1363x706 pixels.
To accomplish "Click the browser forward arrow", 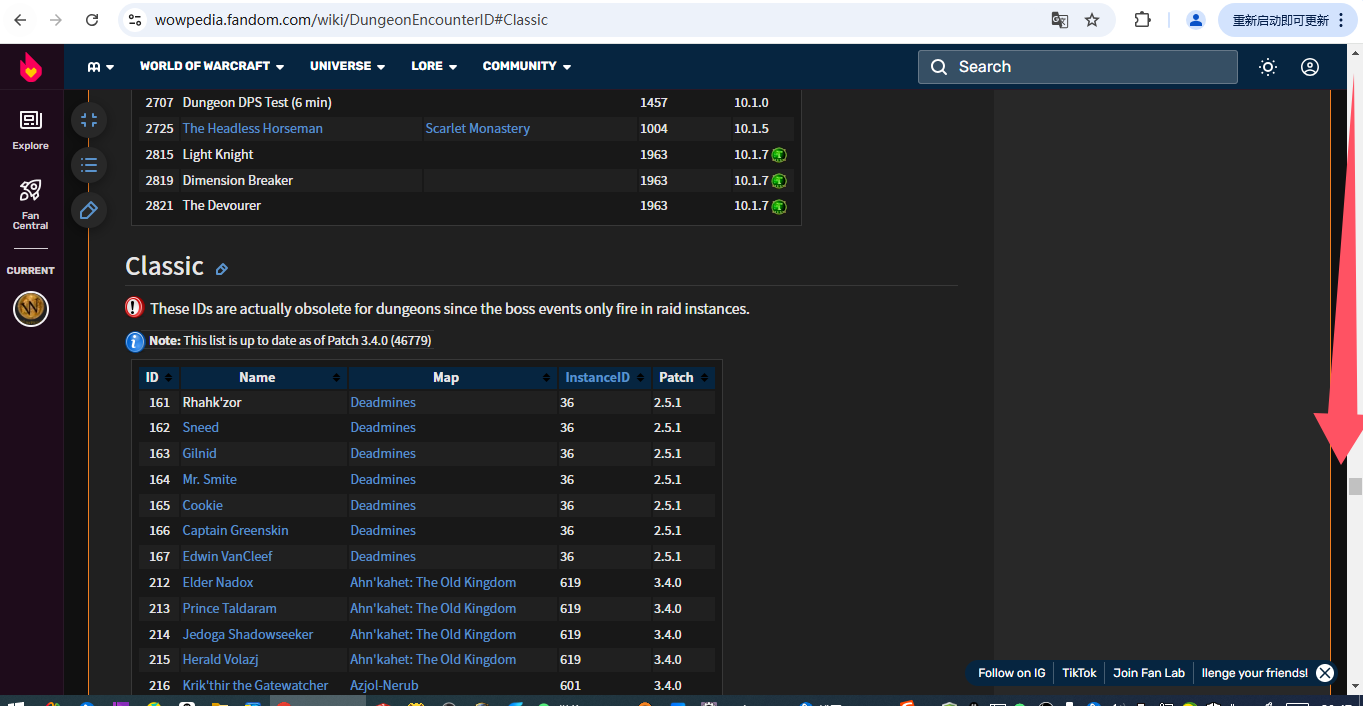I will click(x=56, y=20).
